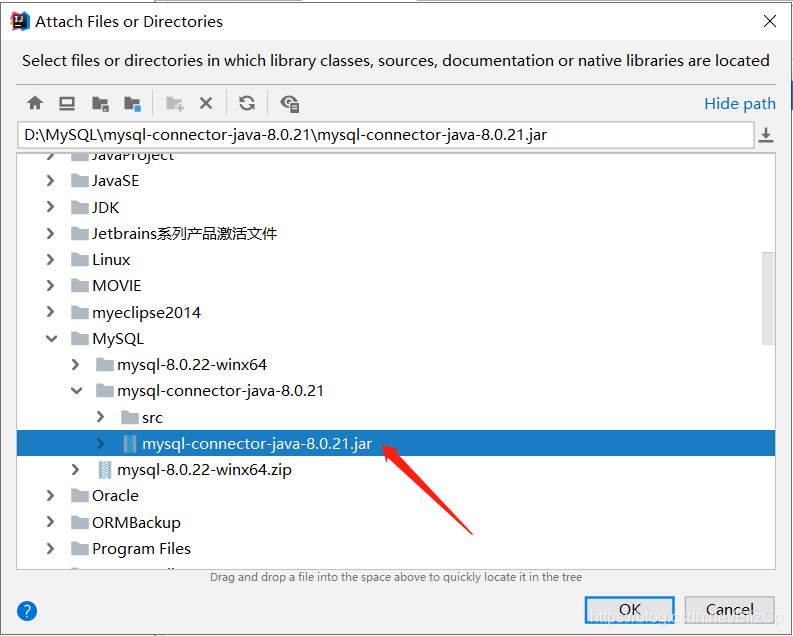The width and height of the screenshot is (793, 636).
Task: Expand the Oracle folder
Action: point(51,496)
